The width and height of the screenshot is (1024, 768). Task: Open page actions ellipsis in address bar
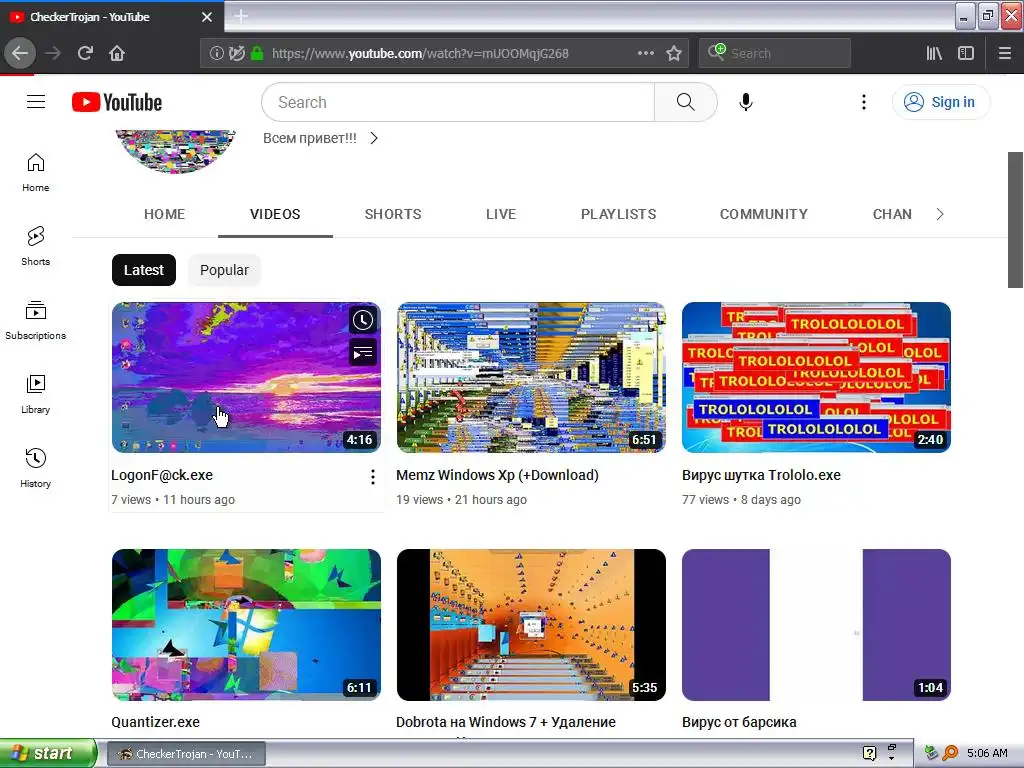pos(646,53)
